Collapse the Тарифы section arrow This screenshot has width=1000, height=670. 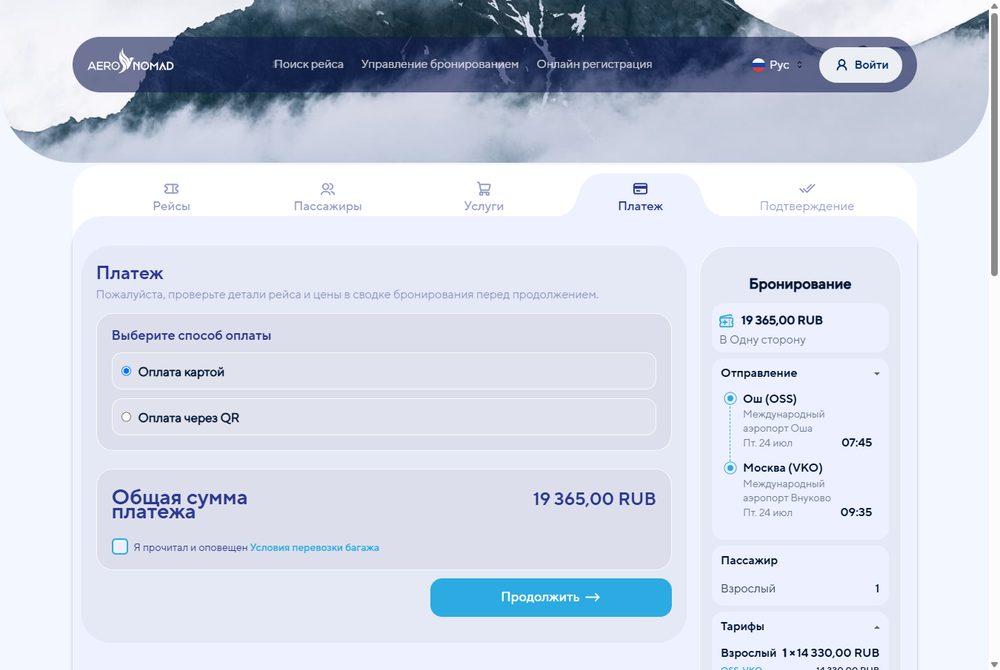tap(877, 627)
